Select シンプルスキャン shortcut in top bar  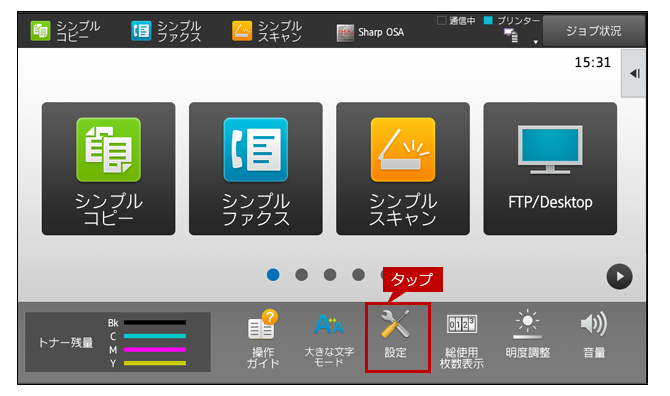(x=267, y=31)
